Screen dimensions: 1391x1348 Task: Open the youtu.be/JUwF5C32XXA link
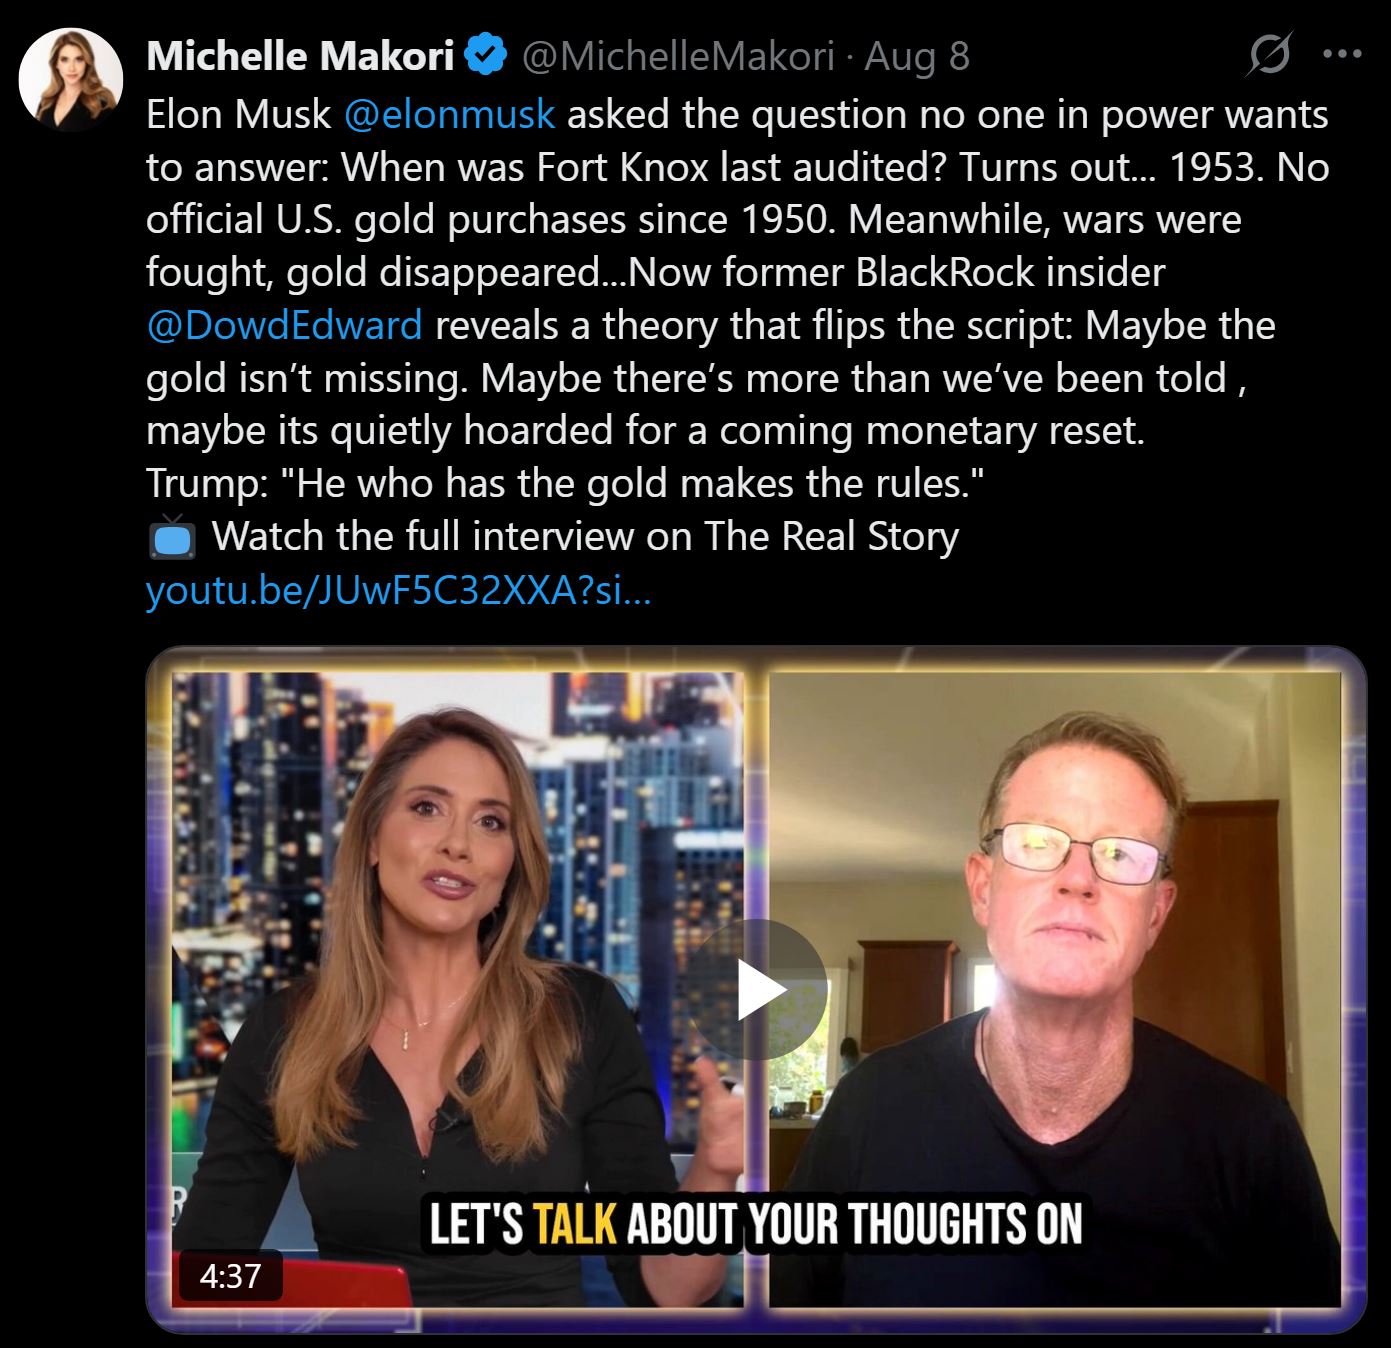click(x=398, y=591)
